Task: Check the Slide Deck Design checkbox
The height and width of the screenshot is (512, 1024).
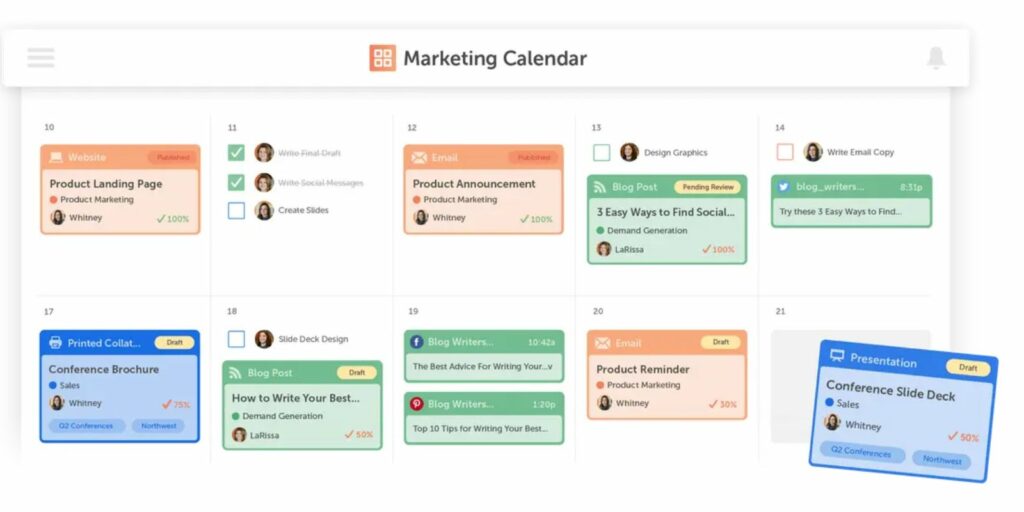Action: click(x=236, y=339)
